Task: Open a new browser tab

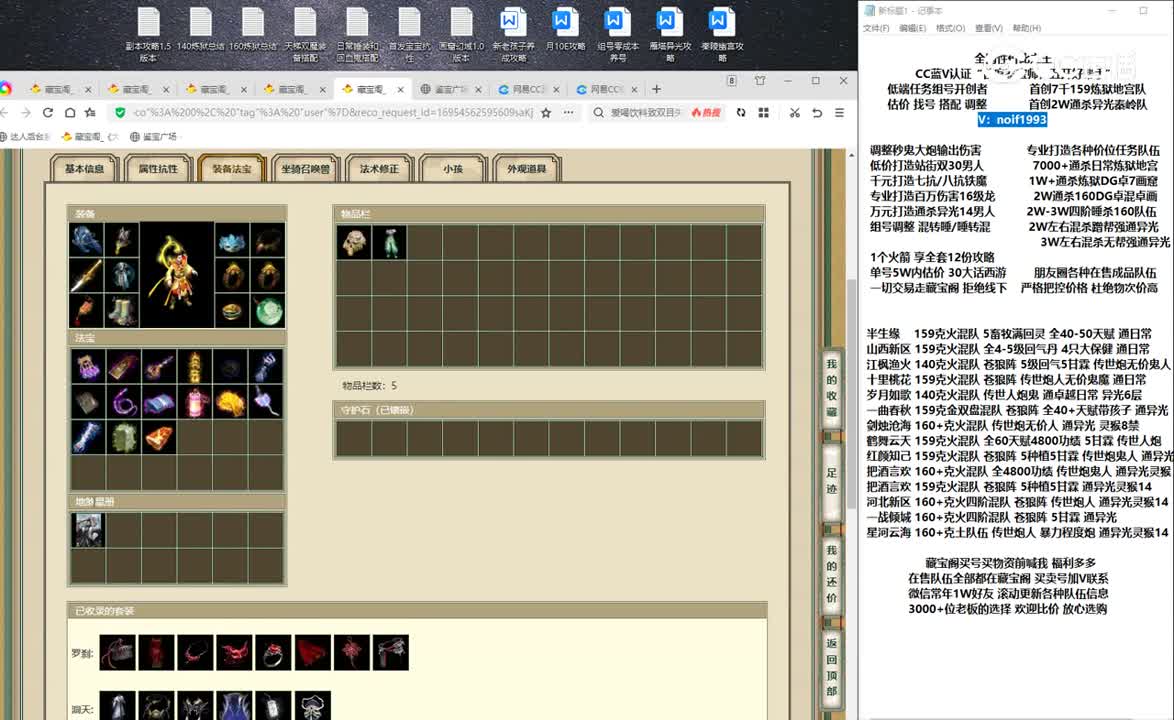Action: [x=657, y=89]
